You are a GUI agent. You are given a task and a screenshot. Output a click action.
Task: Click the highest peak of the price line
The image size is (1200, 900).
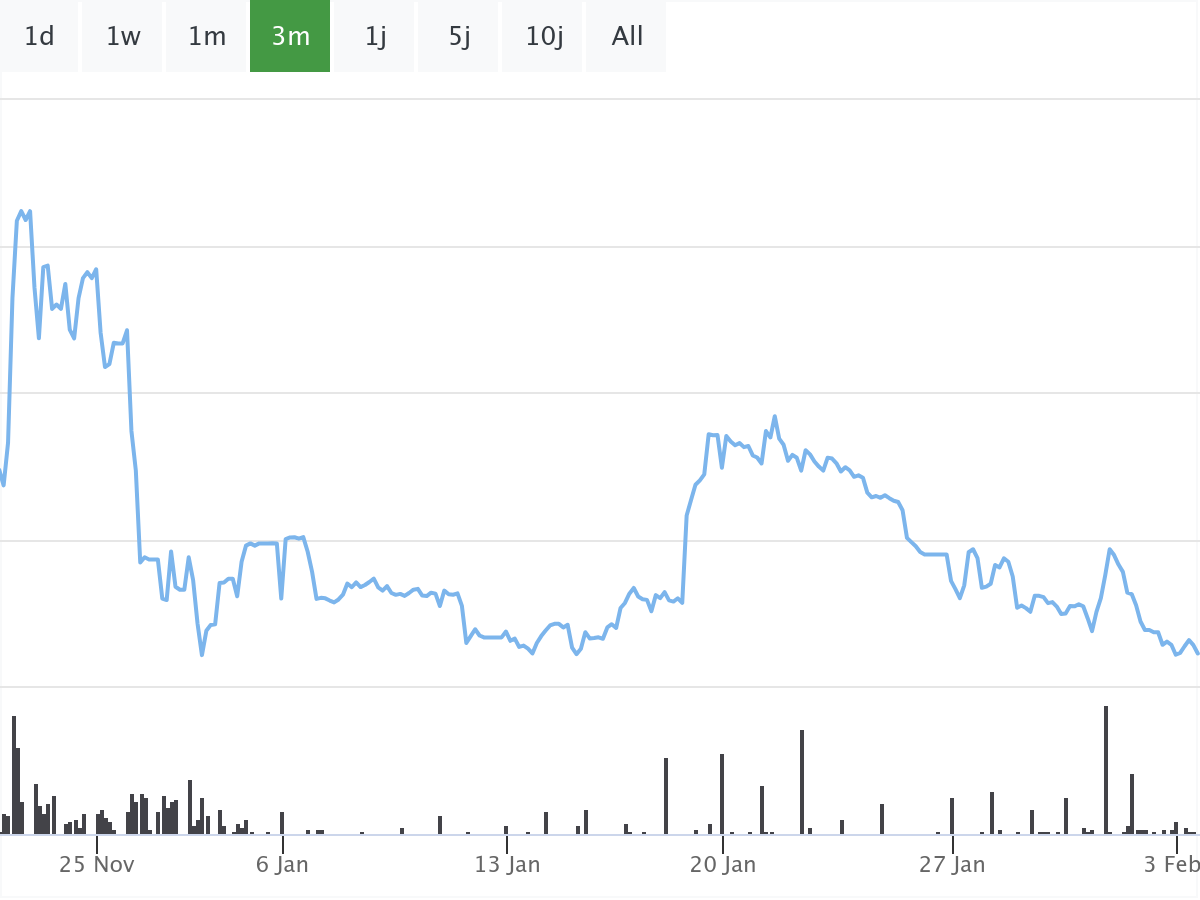point(21,212)
